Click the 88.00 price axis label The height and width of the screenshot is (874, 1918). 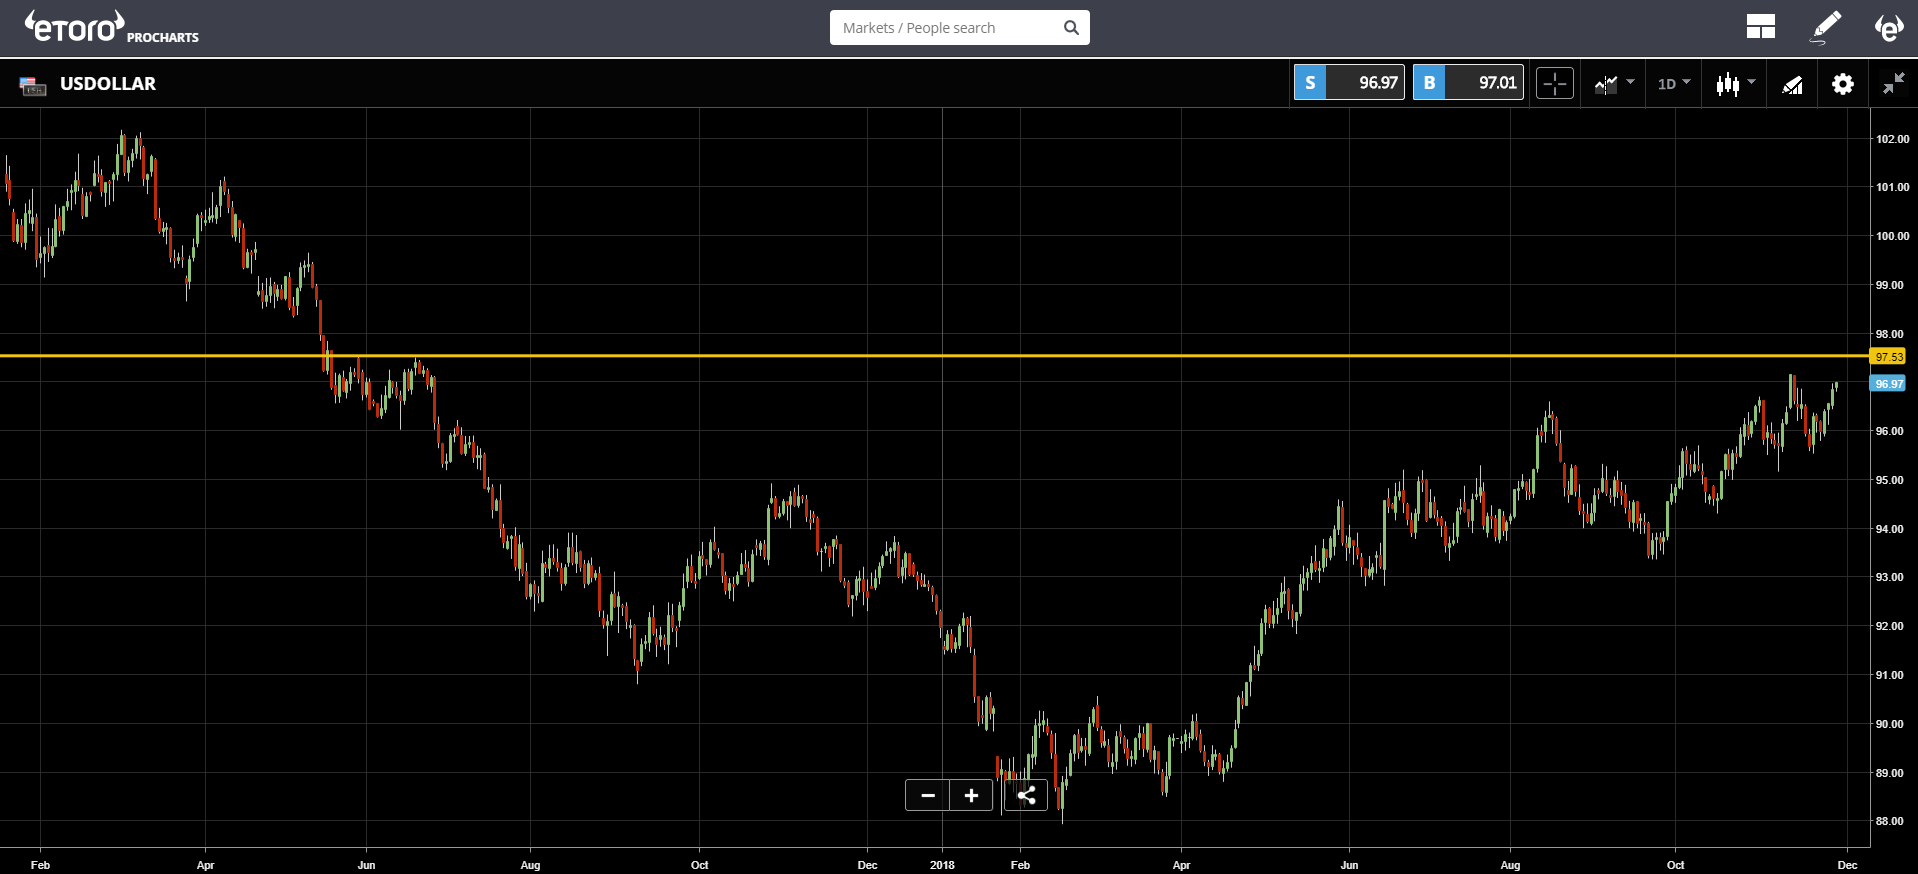(x=1890, y=821)
